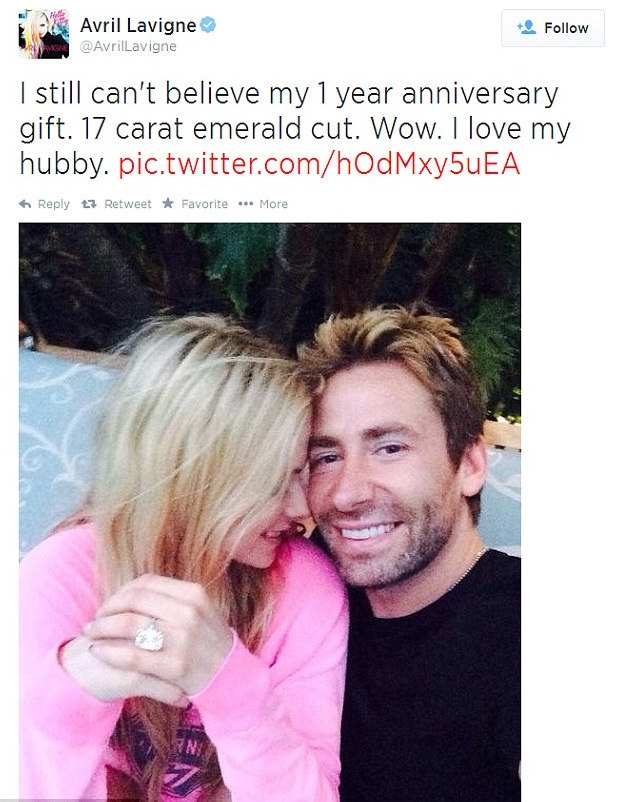Click the favorite star icon
The width and height of the screenshot is (633, 802).
(168, 203)
